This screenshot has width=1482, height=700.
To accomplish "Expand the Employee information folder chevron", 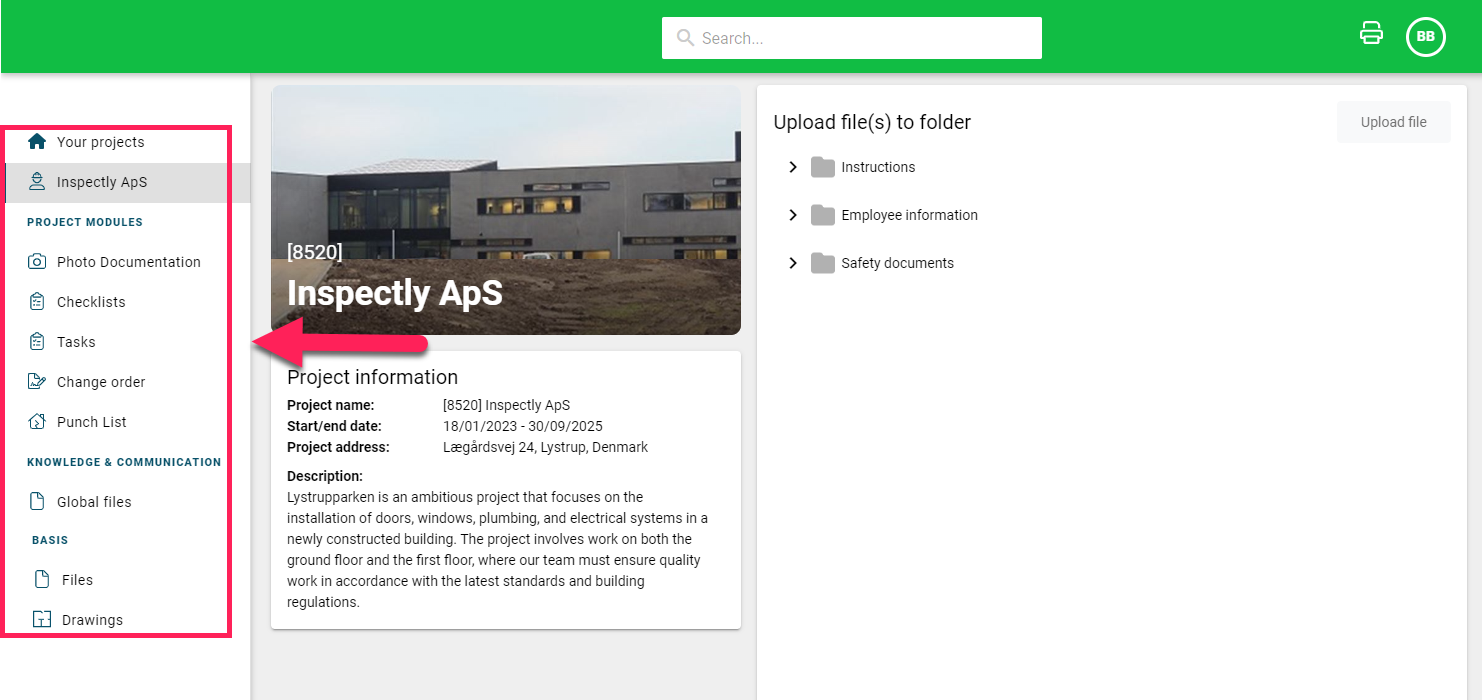I will pos(793,215).
